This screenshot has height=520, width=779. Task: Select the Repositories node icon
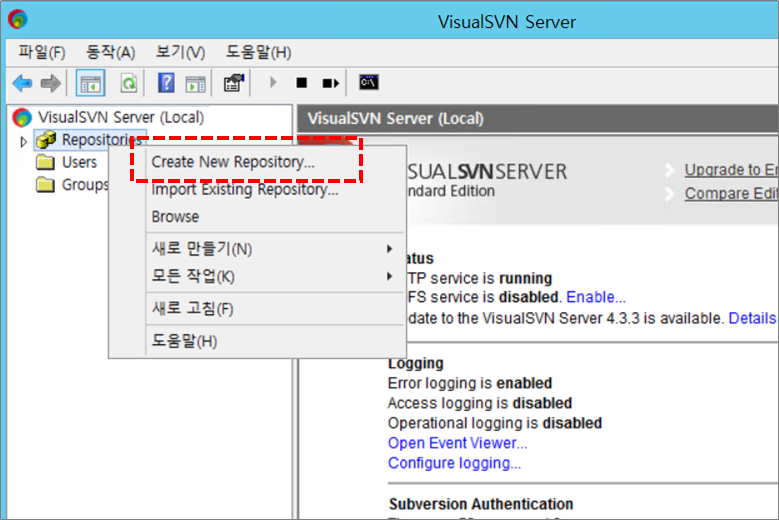[46, 140]
